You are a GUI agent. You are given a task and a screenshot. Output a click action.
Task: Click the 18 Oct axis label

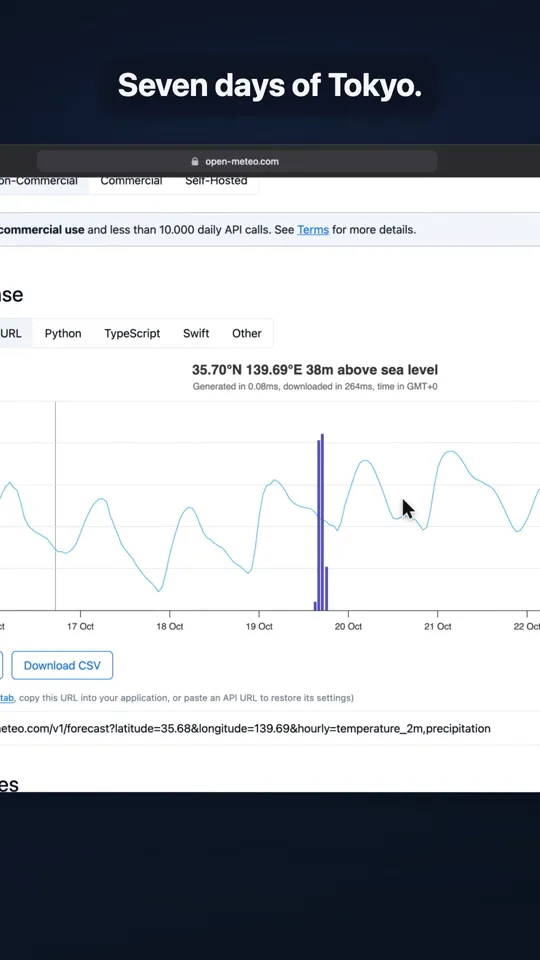pyautogui.click(x=170, y=626)
